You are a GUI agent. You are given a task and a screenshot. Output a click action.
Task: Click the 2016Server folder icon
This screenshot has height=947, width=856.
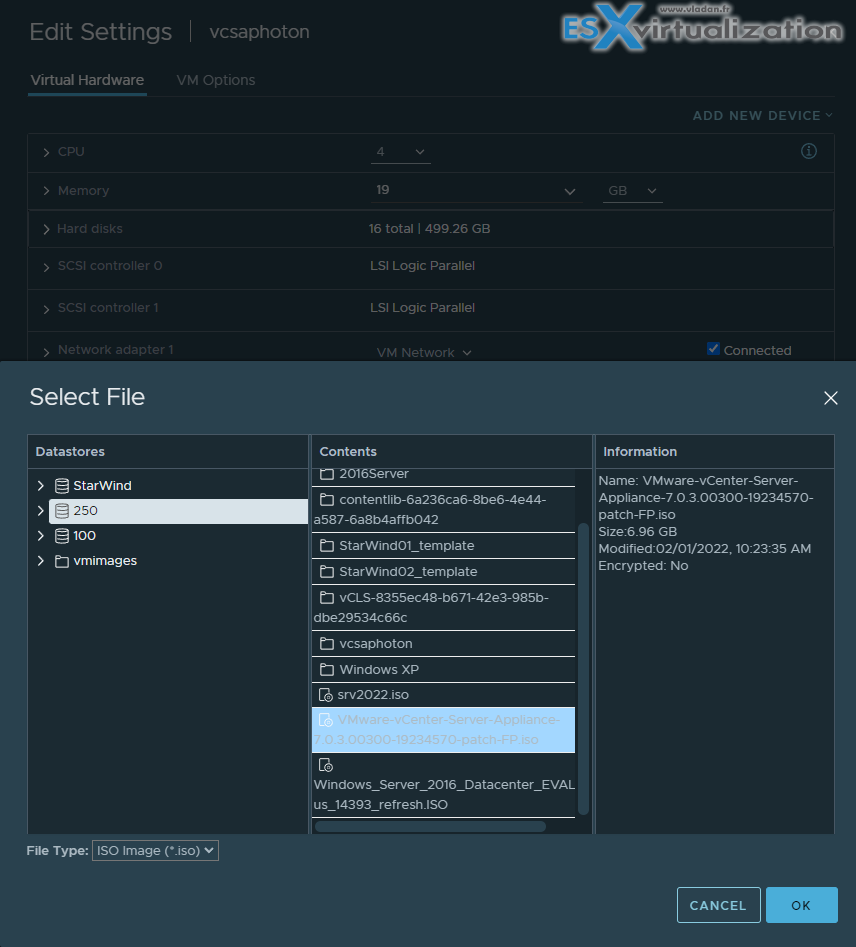coord(327,474)
